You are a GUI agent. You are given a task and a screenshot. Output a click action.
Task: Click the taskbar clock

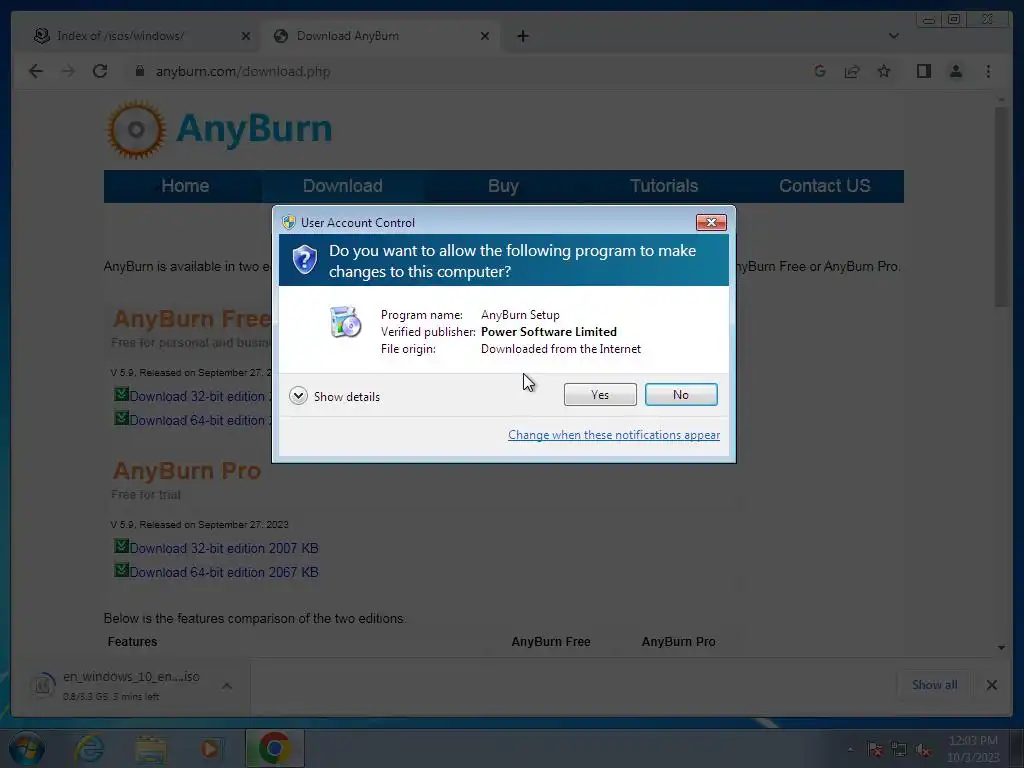pos(973,749)
